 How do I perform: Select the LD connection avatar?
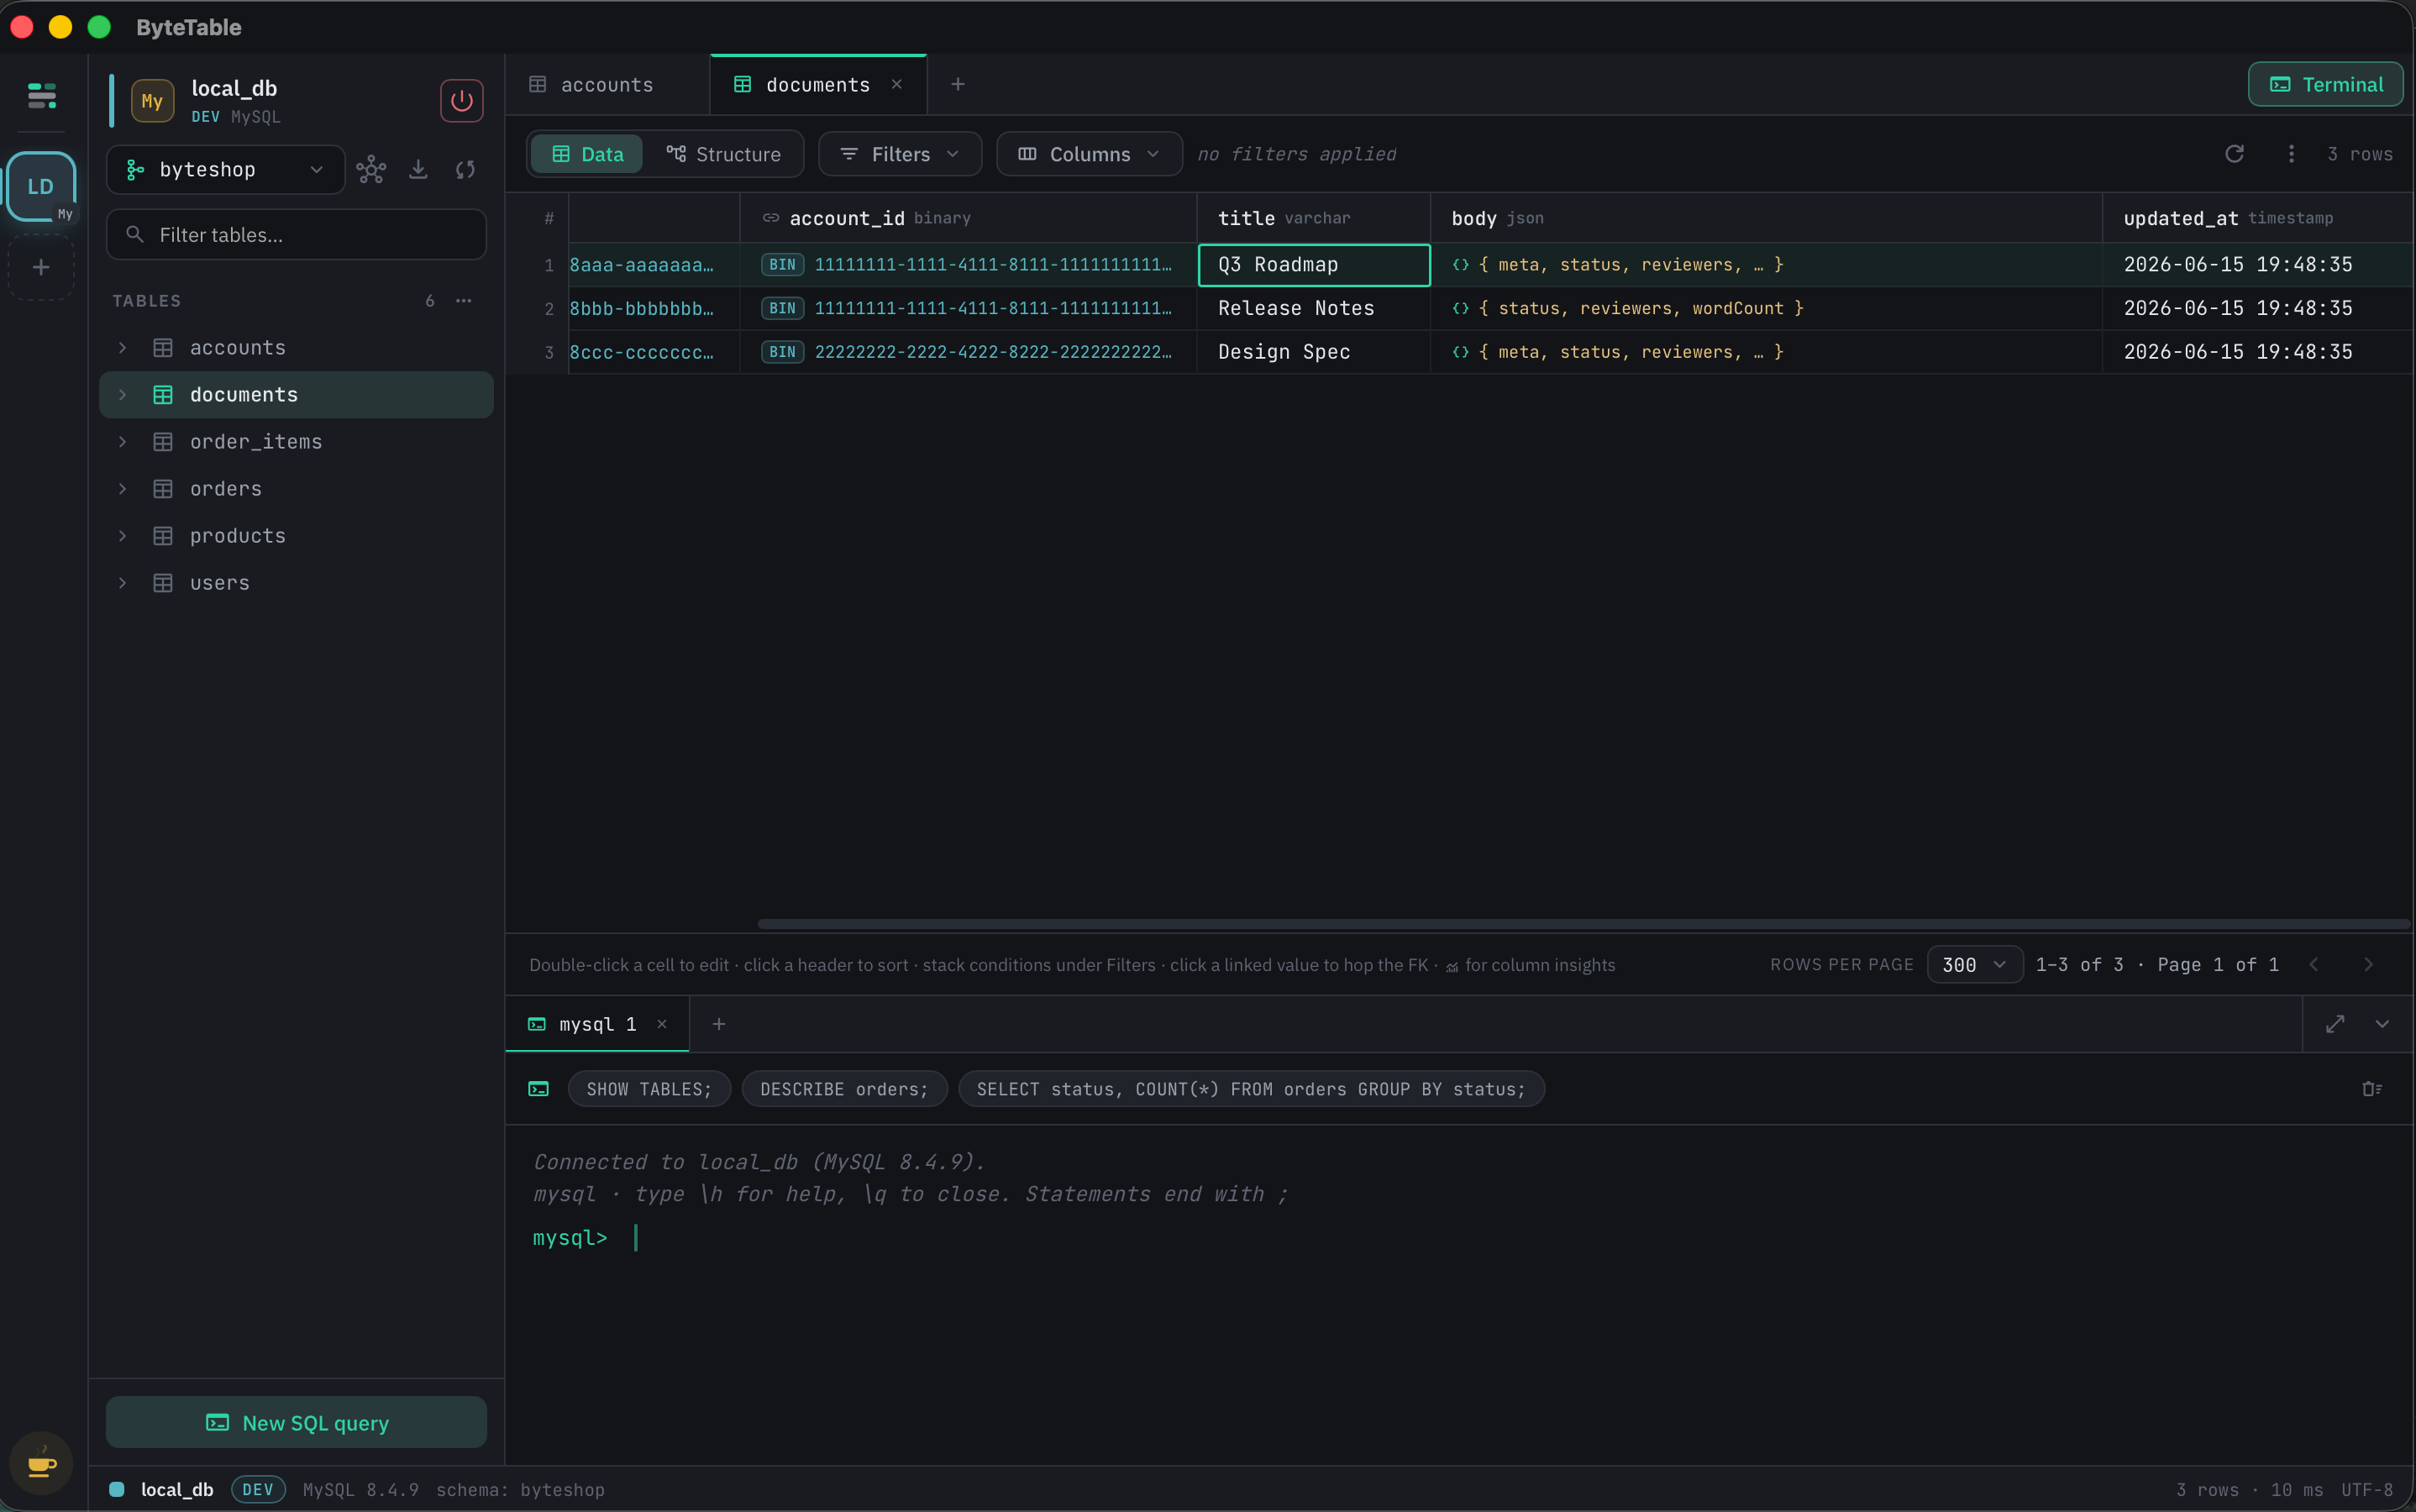[x=41, y=186]
